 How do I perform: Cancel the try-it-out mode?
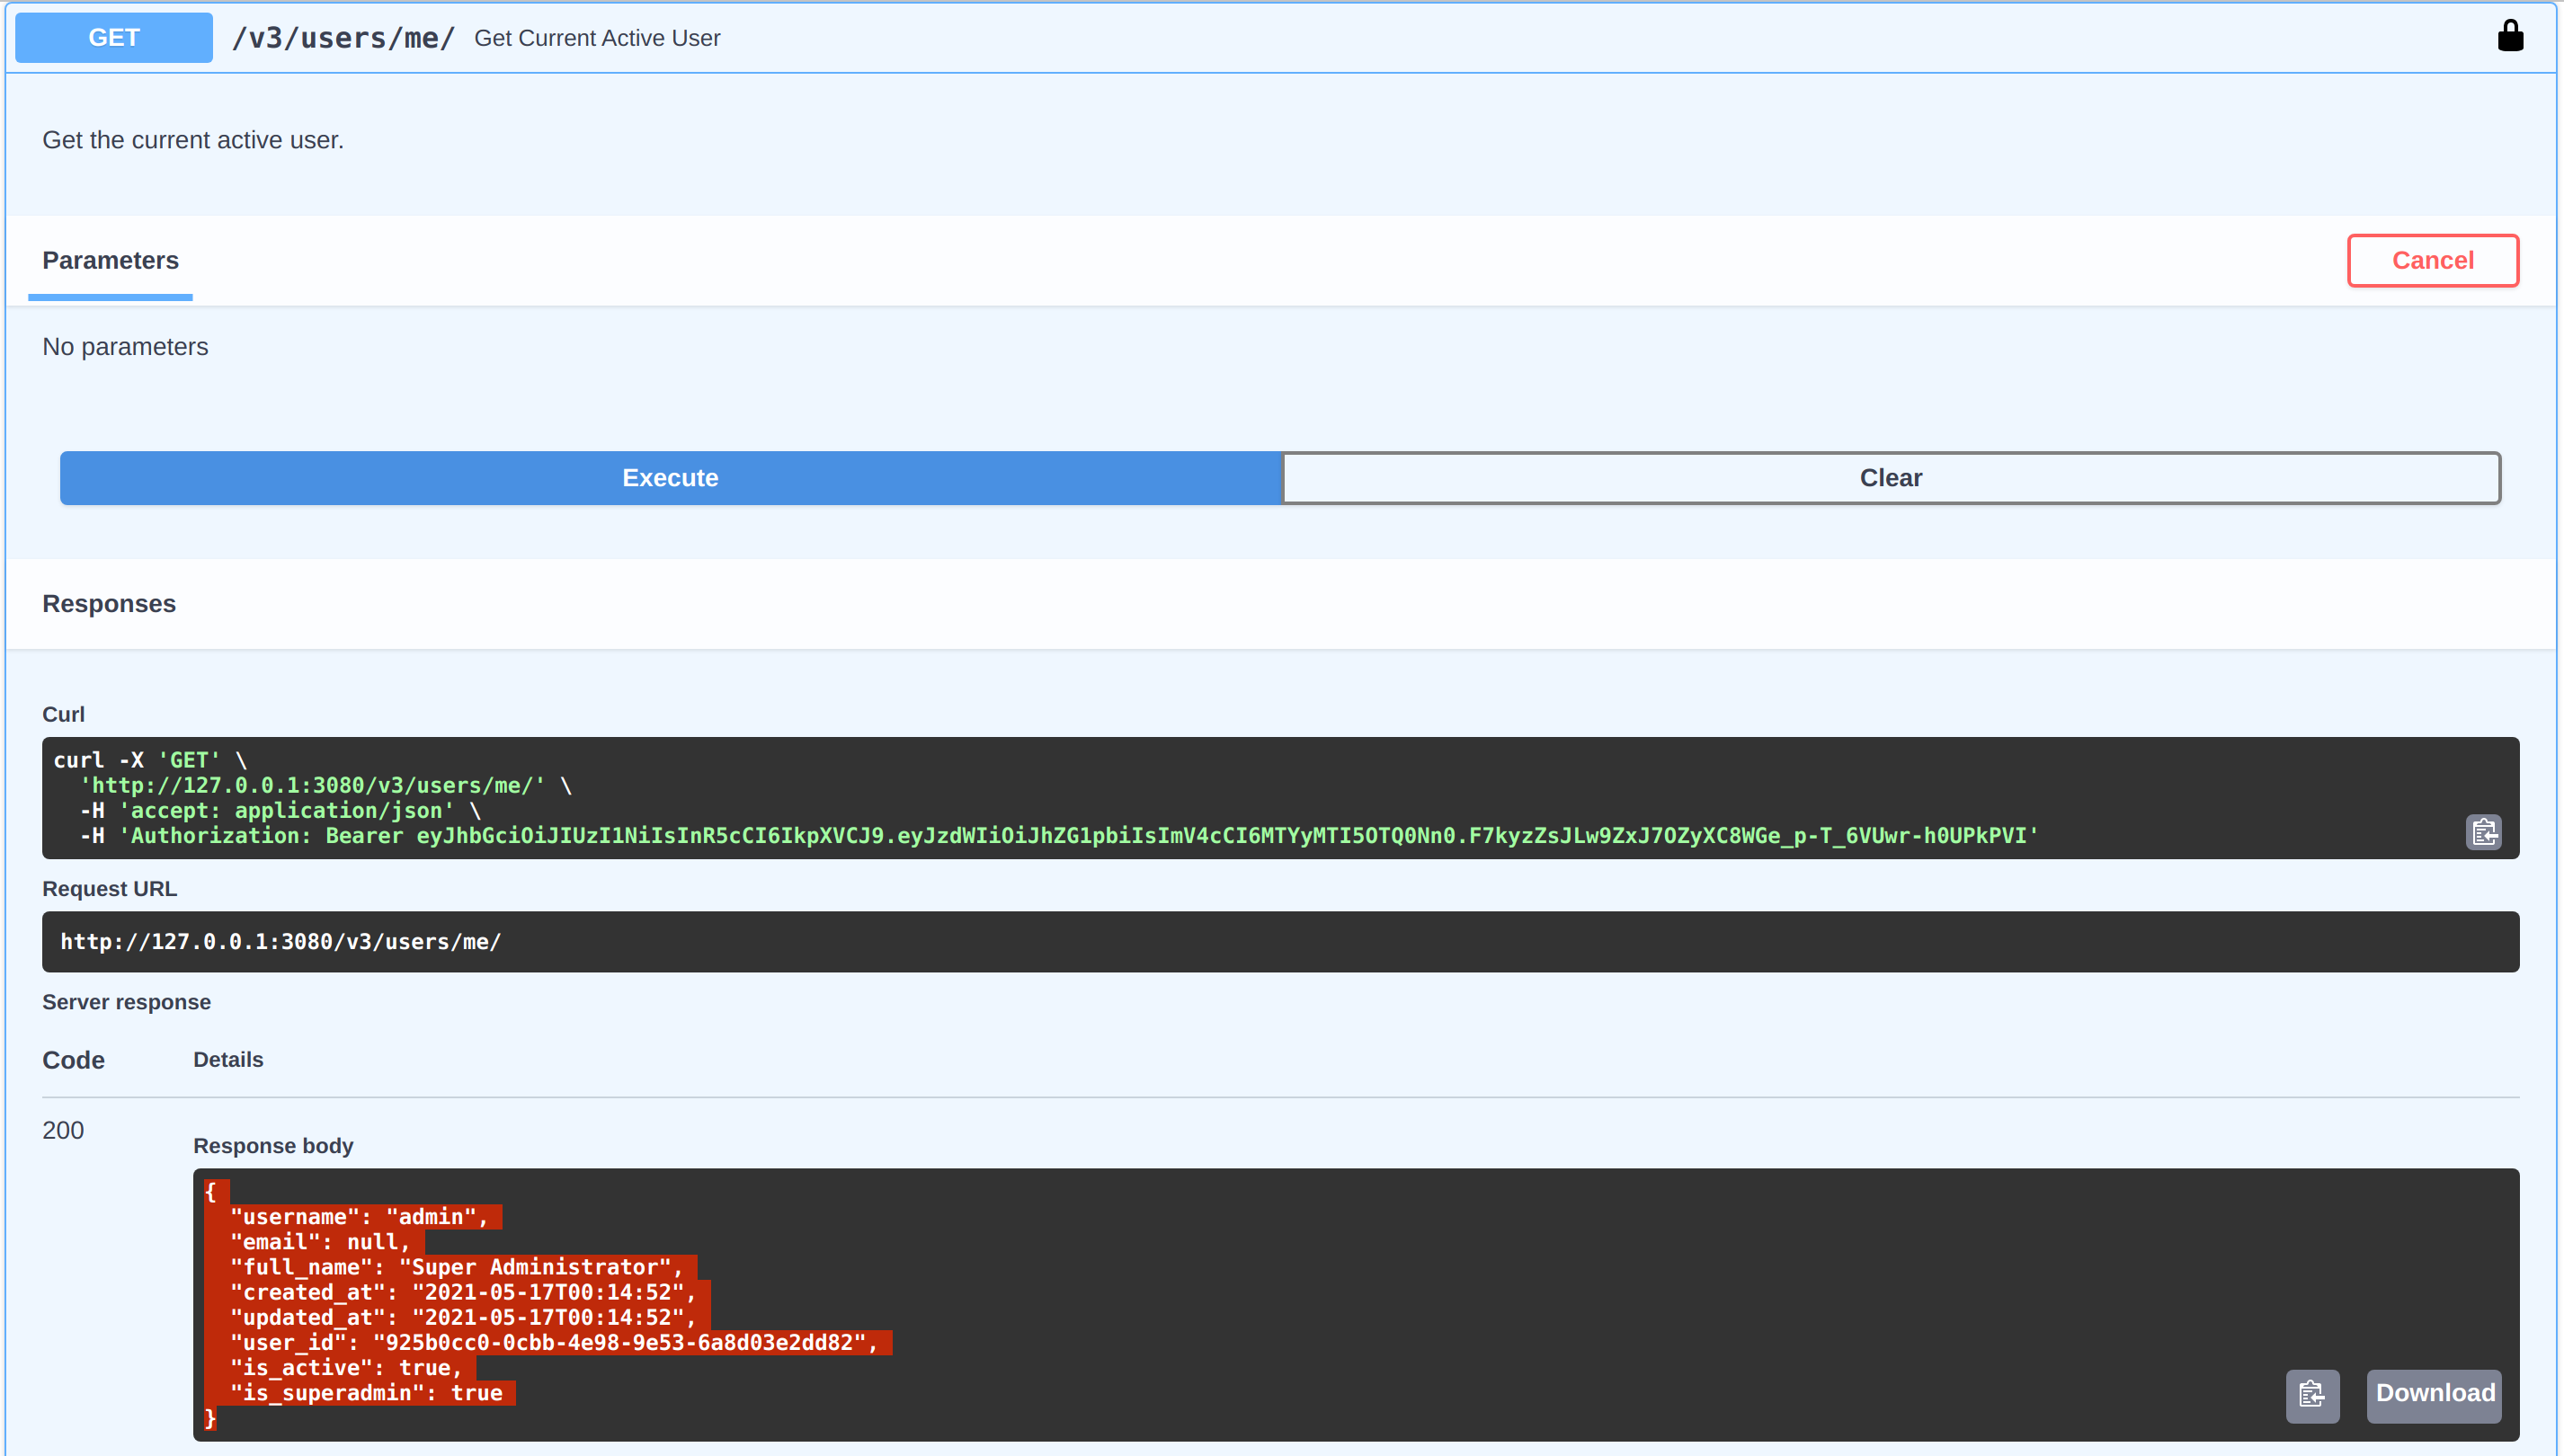(2432, 260)
